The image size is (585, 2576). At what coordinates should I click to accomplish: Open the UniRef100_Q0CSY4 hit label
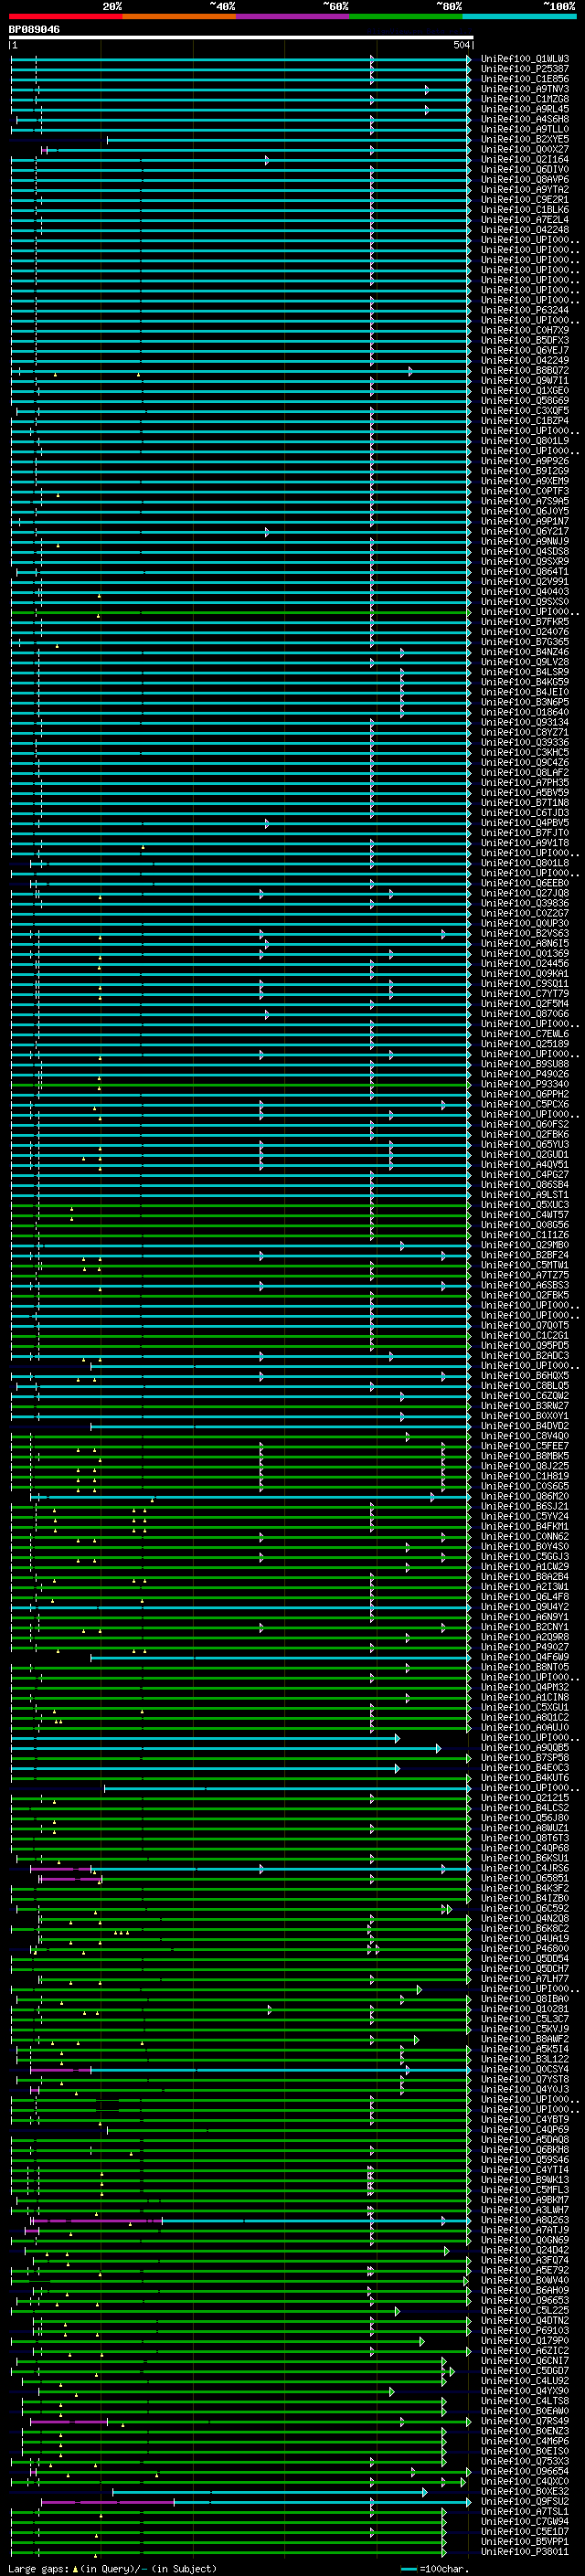click(x=525, y=2069)
